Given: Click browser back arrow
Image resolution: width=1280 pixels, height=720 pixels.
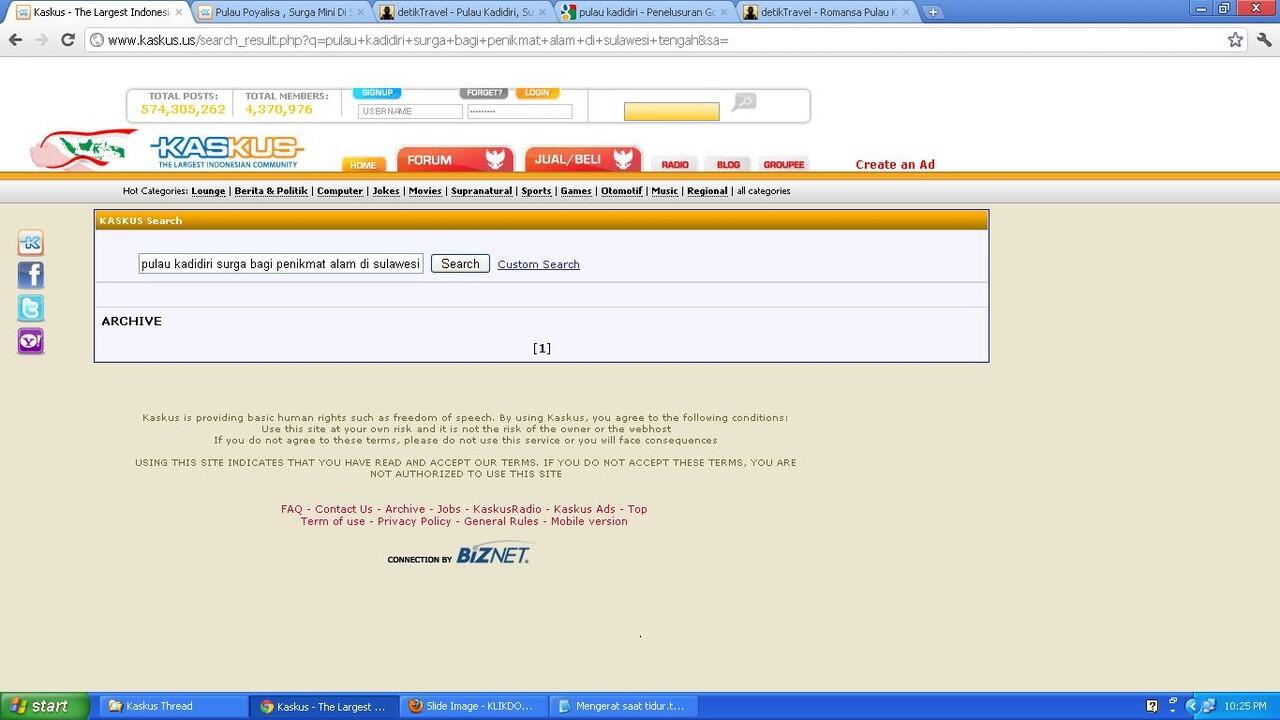Looking at the screenshot, I should [x=15, y=40].
